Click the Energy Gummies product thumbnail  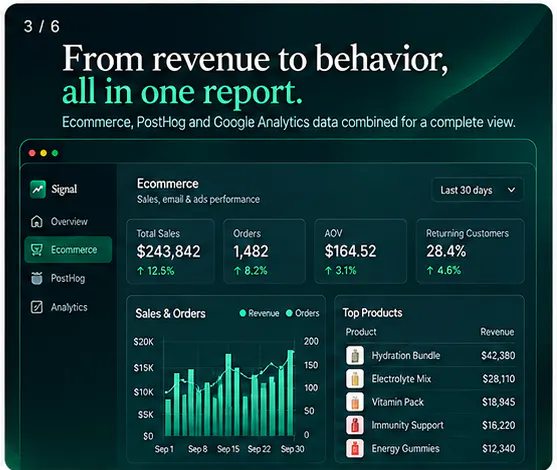355,448
